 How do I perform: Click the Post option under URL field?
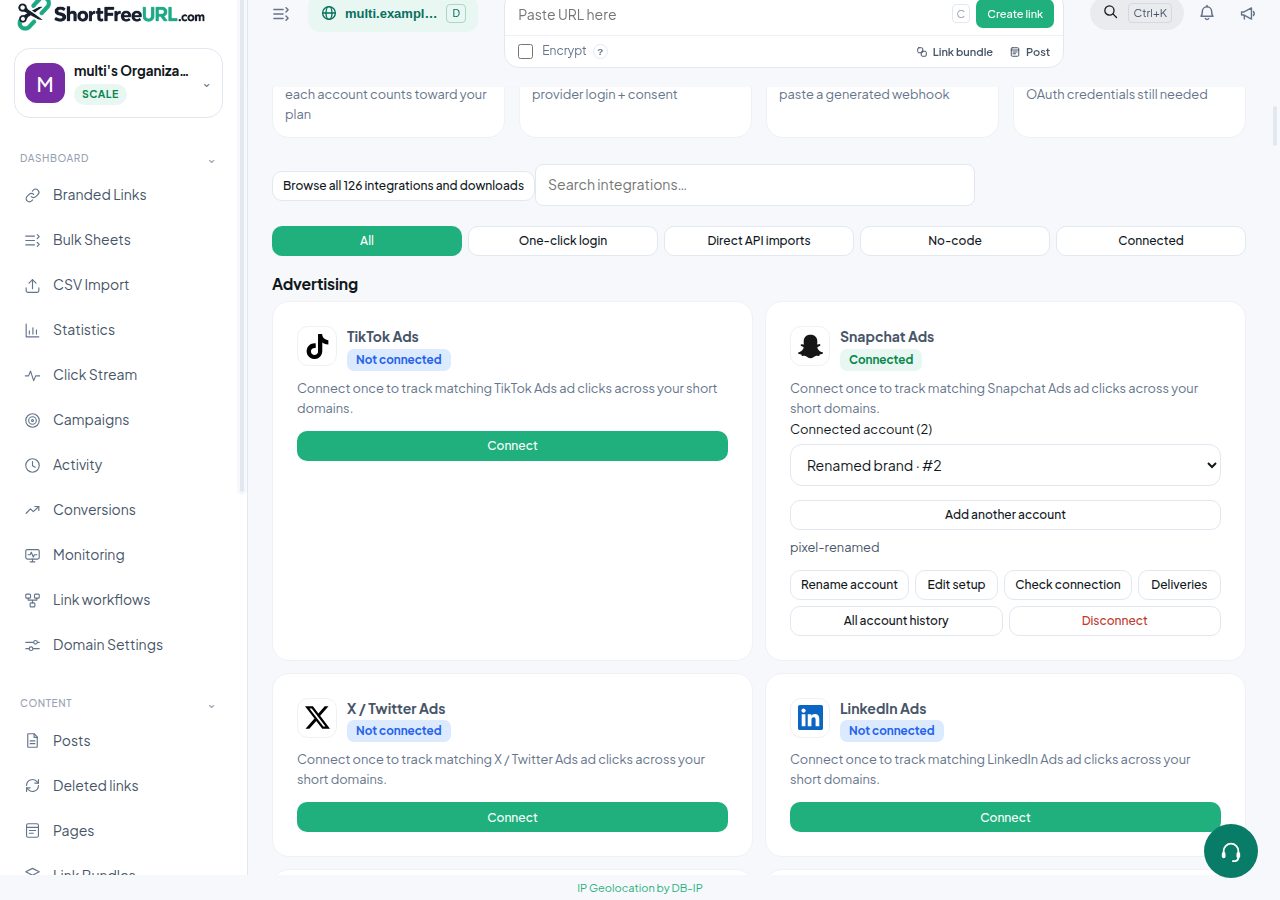(1030, 52)
